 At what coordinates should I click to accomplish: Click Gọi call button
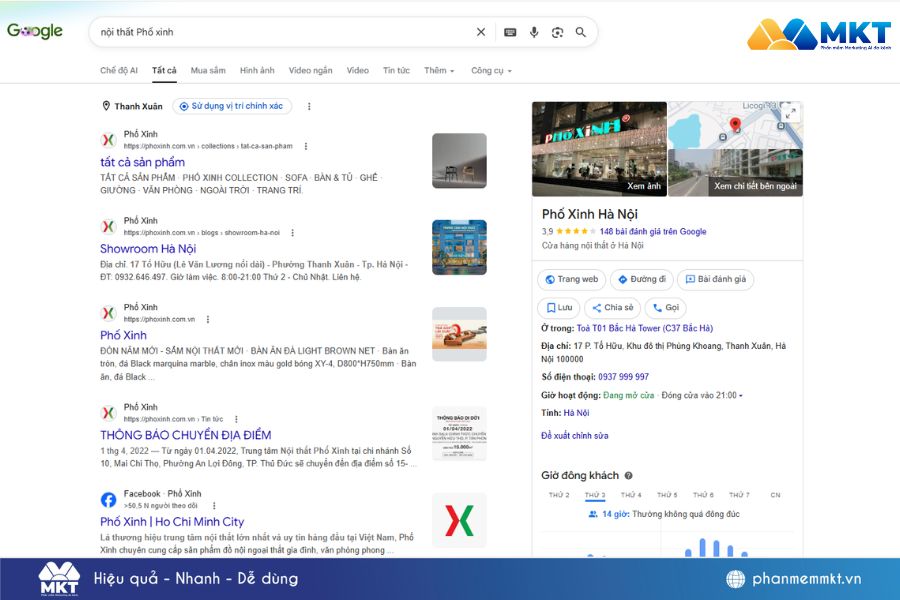(666, 308)
